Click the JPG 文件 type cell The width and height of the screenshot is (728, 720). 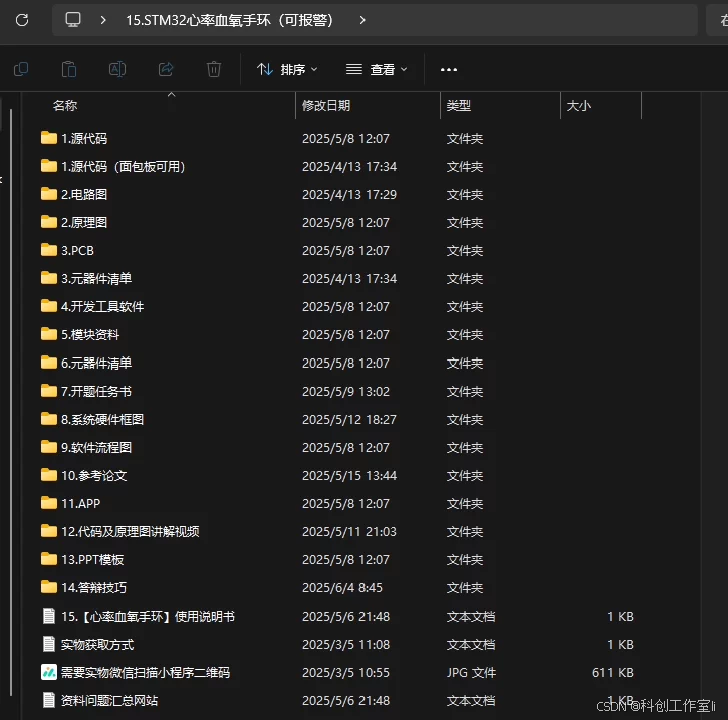[471, 672]
